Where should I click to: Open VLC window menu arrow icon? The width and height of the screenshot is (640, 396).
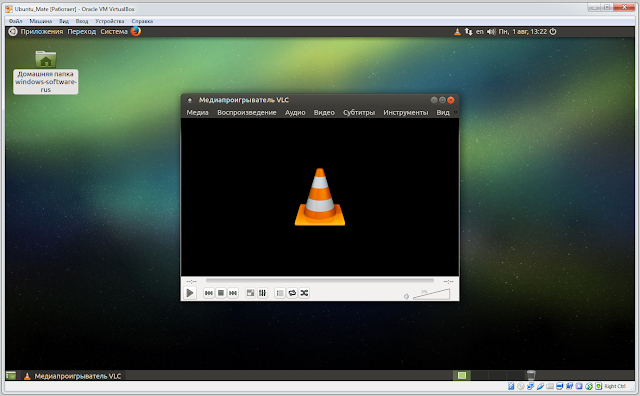[x=189, y=100]
